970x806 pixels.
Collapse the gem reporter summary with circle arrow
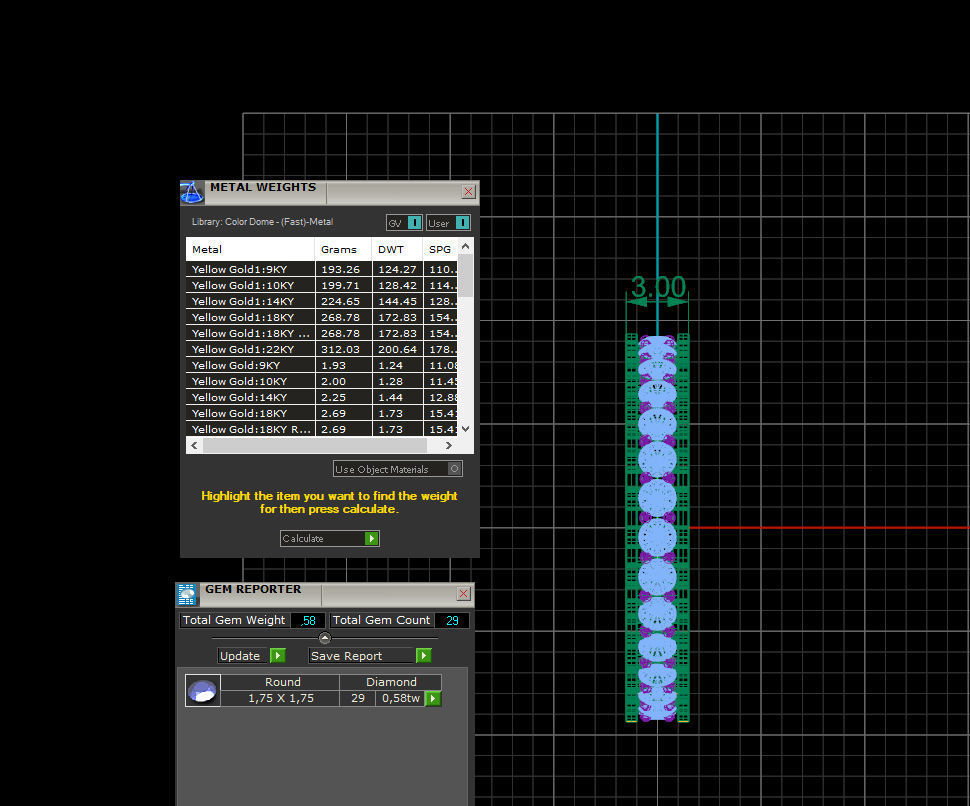coord(325,638)
